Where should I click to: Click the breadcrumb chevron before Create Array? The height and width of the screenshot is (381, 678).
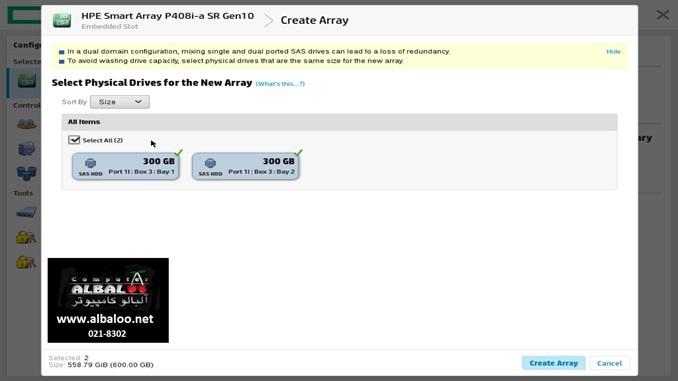tap(269, 20)
